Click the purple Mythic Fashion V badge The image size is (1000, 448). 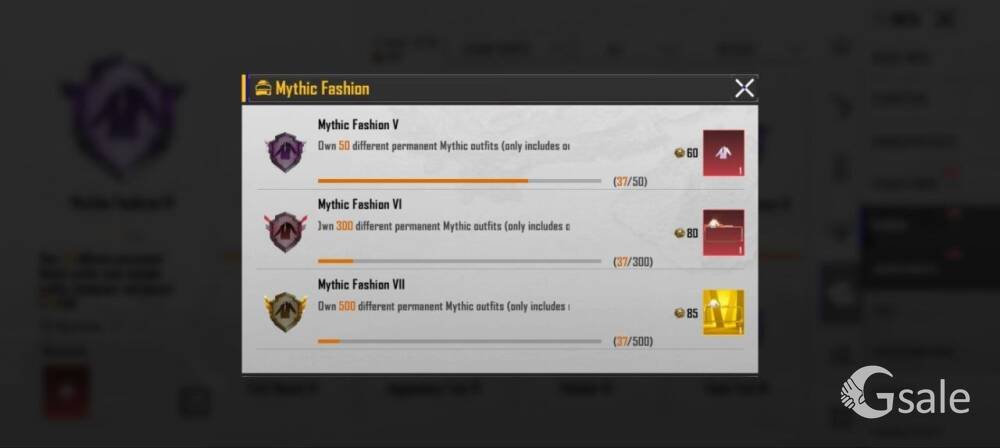(285, 152)
